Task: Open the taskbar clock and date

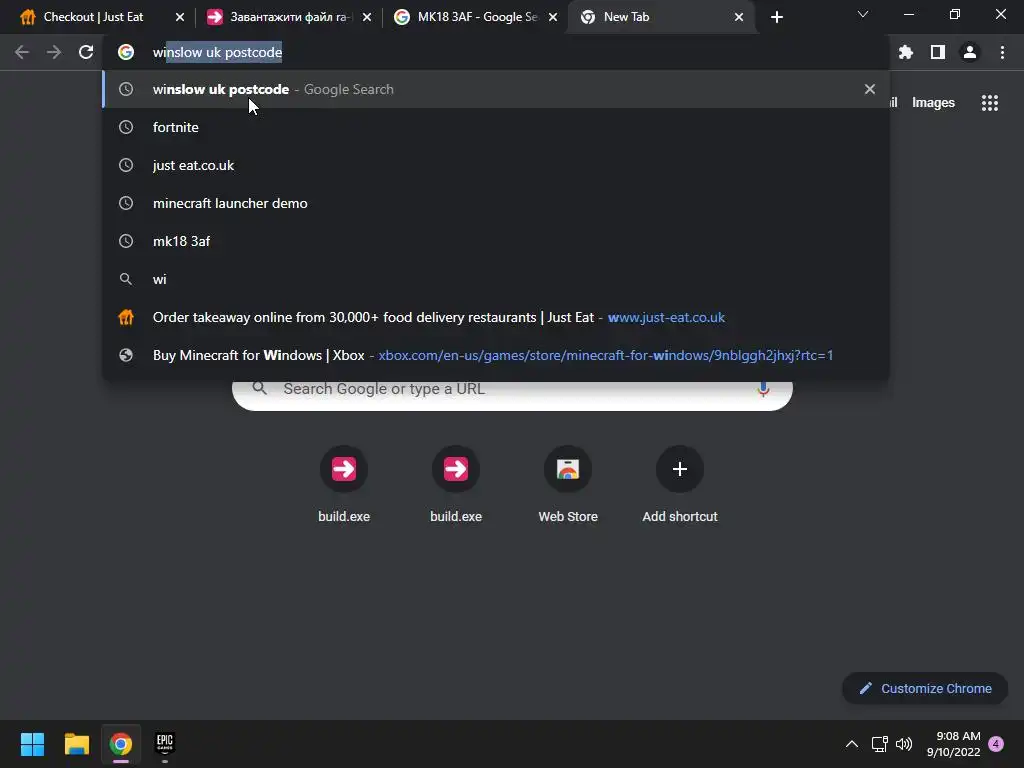Action: point(953,744)
